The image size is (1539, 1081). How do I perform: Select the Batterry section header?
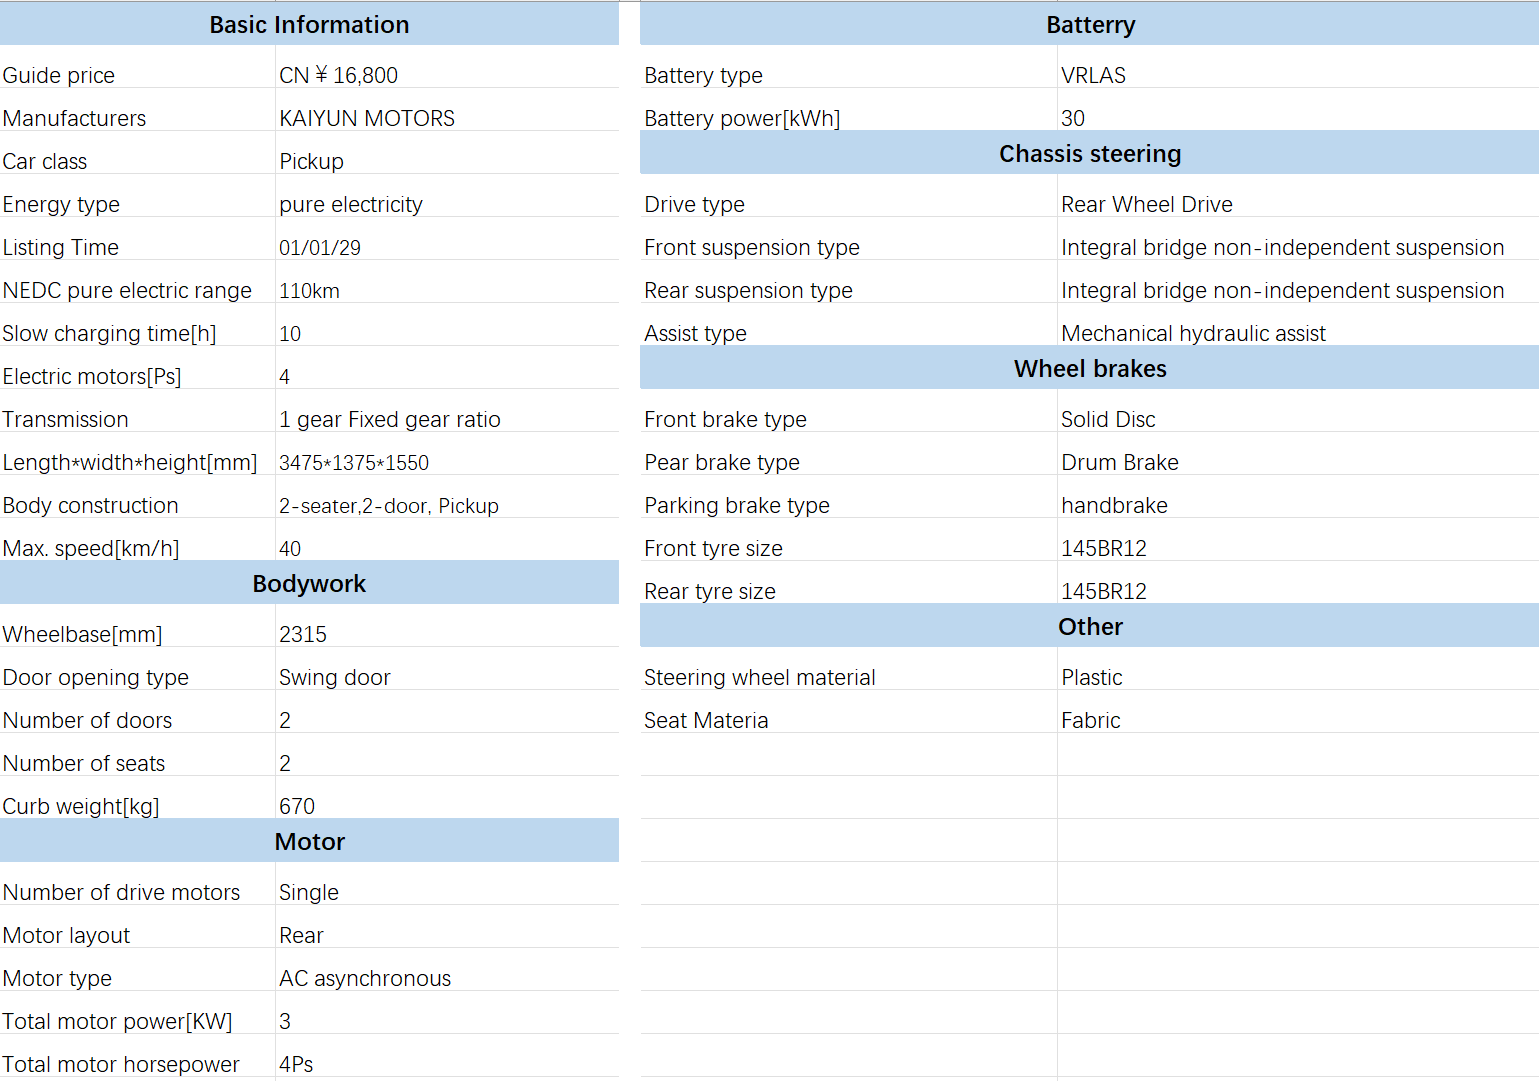click(1089, 25)
